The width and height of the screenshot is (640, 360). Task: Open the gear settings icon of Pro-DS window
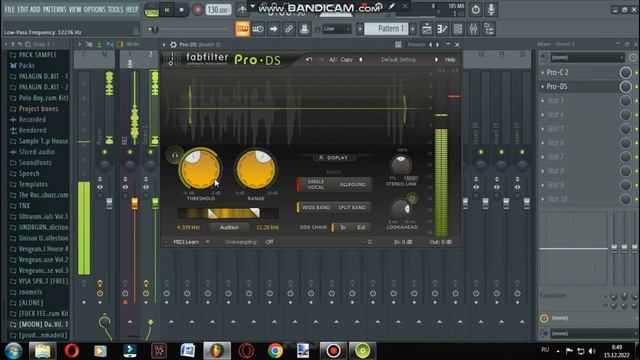(173, 44)
